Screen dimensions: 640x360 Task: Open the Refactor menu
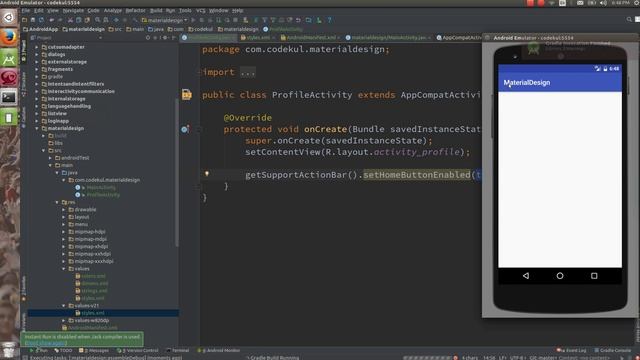(135, 11)
